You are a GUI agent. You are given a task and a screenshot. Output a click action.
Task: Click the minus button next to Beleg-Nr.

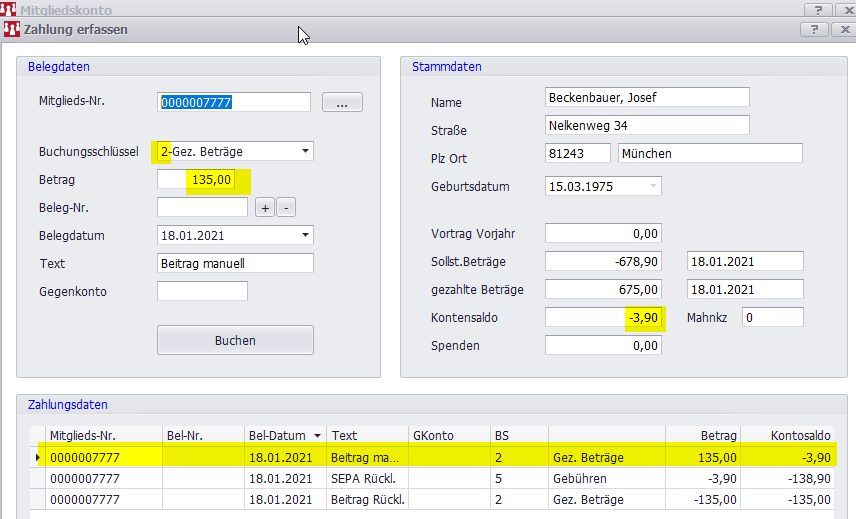tap(285, 208)
